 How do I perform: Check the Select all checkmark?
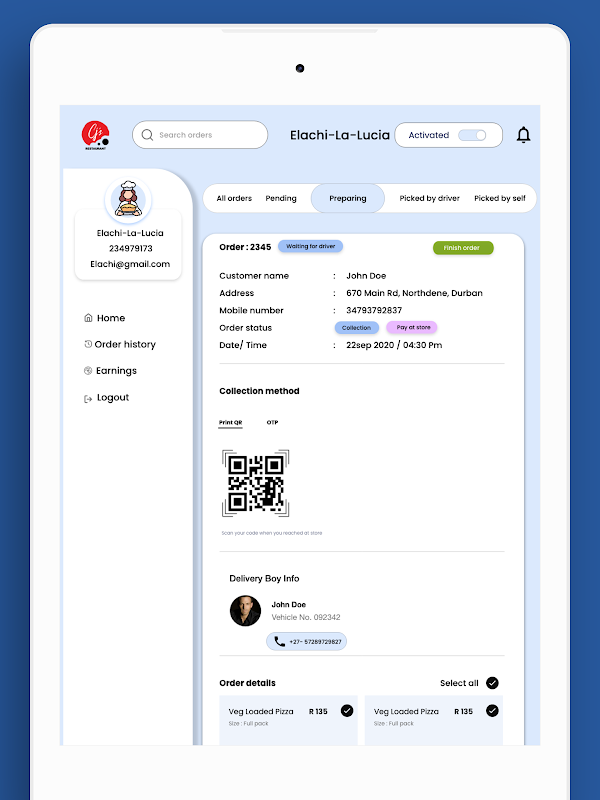pyautogui.click(x=492, y=683)
